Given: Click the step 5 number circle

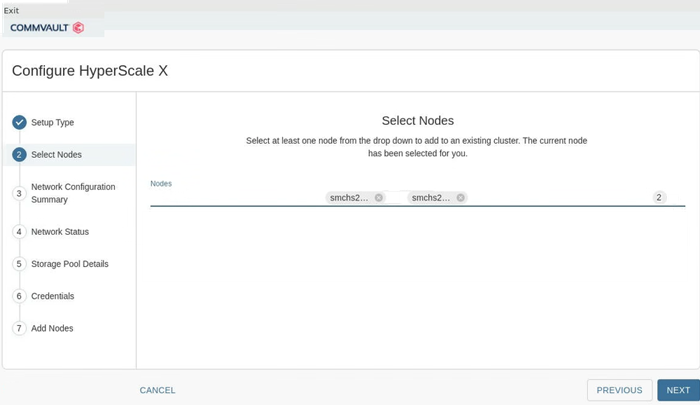Looking at the screenshot, I should pyautogui.click(x=19, y=264).
